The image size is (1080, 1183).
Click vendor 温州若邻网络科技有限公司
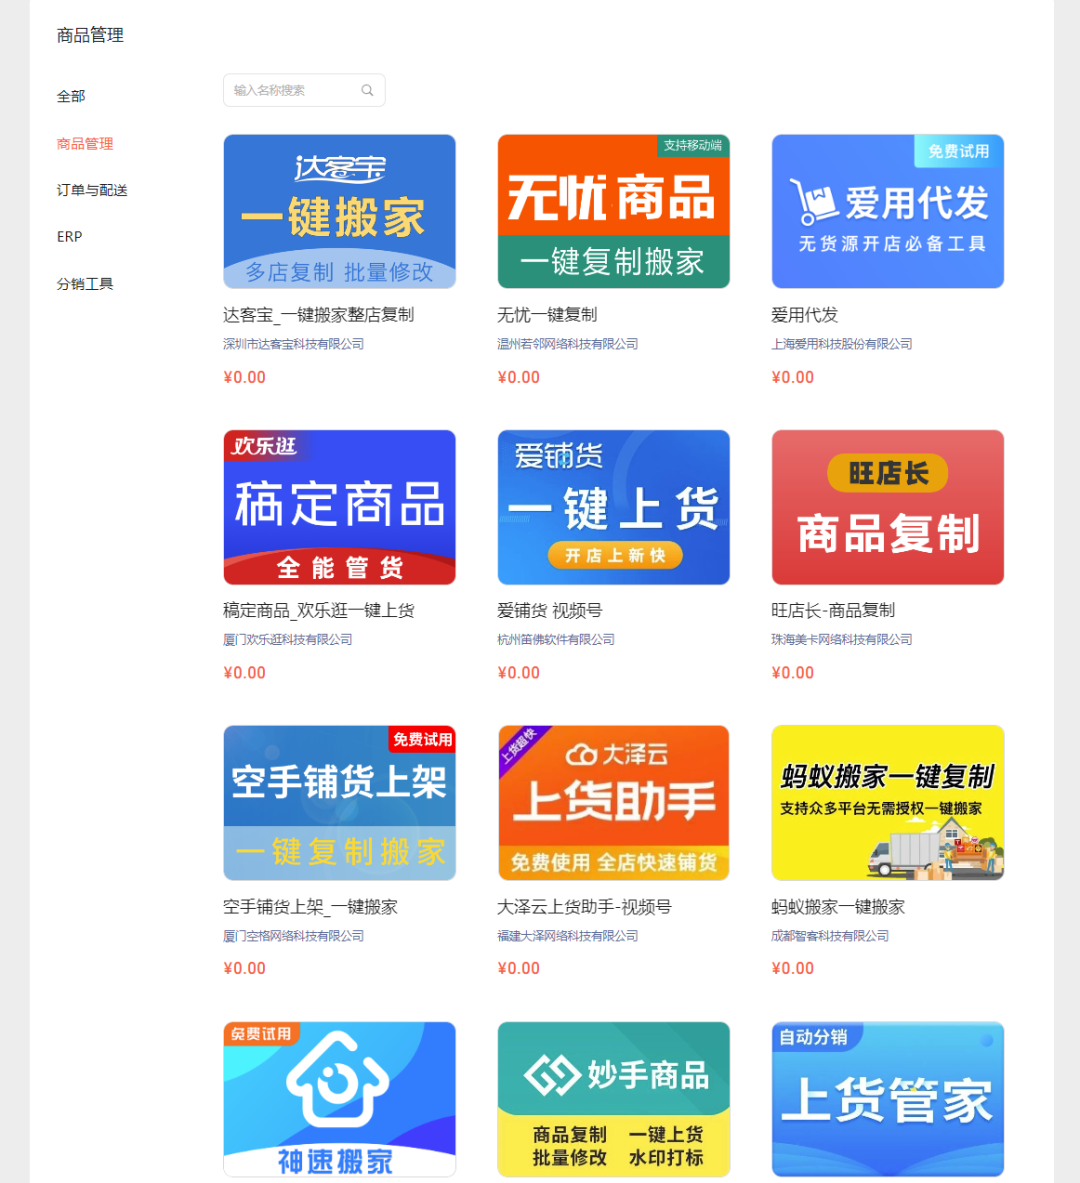click(x=568, y=344)
